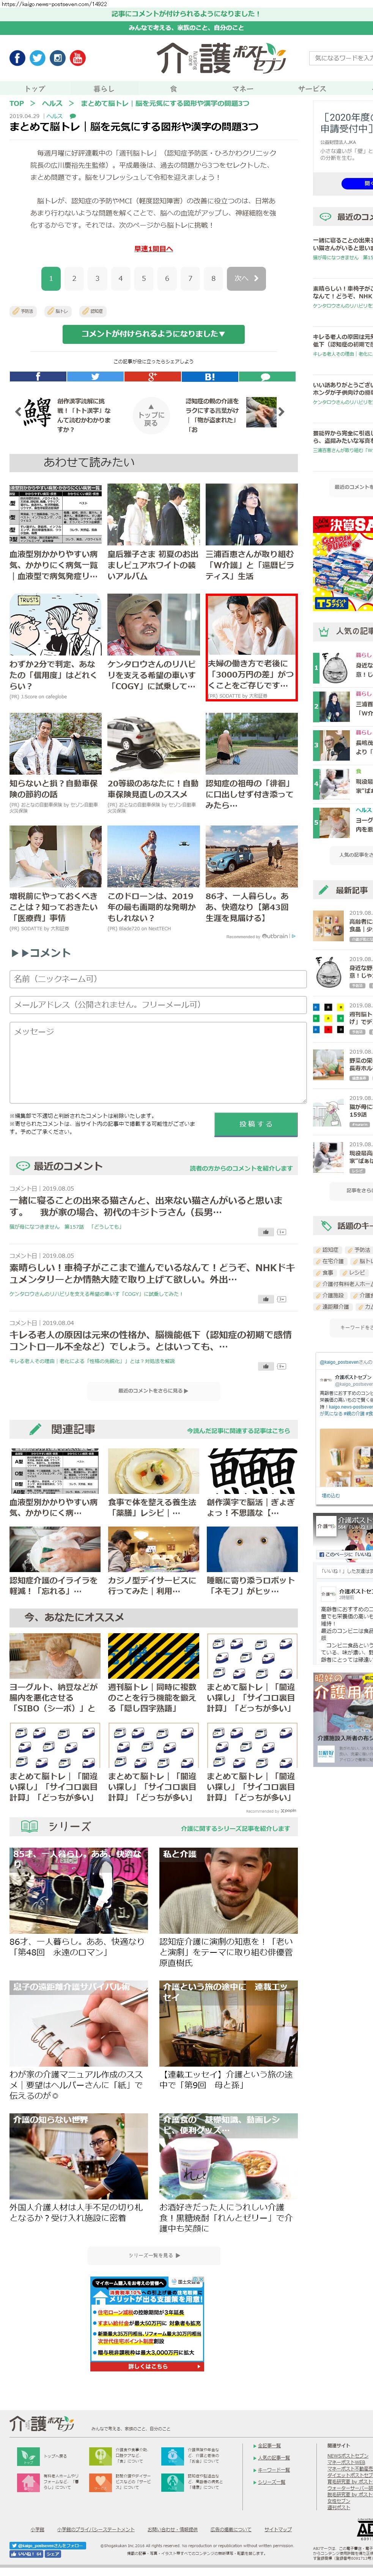Share via the red Google+ share bar

coord(153,377)
